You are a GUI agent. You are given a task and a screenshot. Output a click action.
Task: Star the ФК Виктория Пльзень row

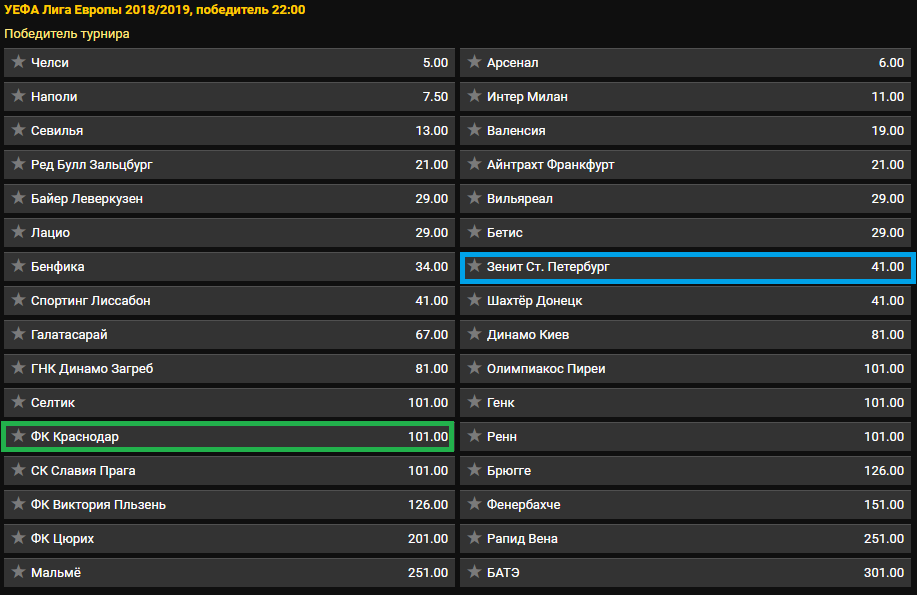[x=18, y=503]
